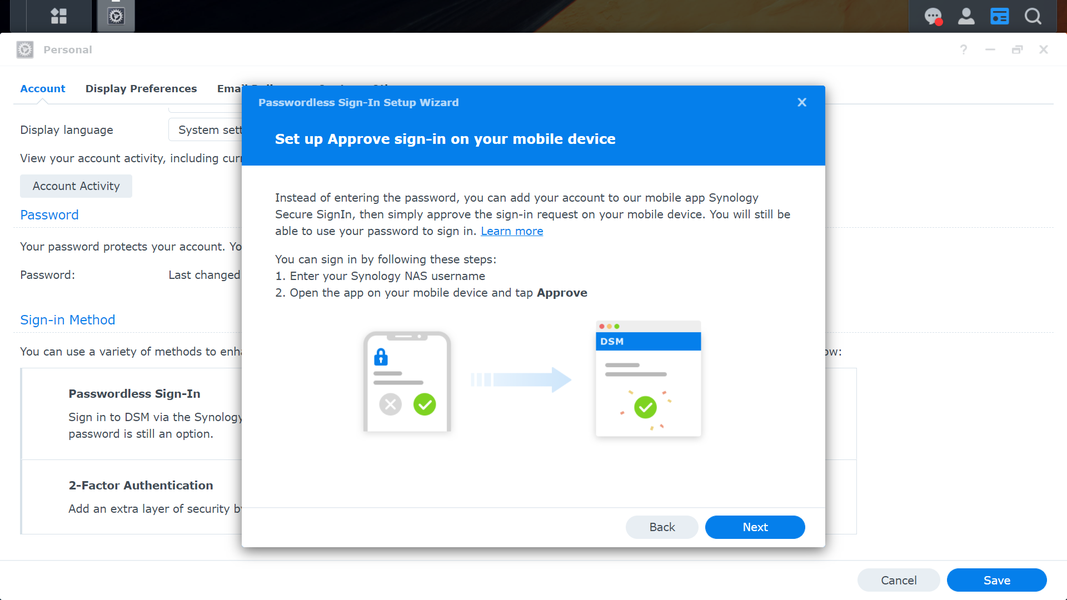Select the Personal settings taskbar icon
Image resolution: width=1067 pixels, height=600 pixels.
click(116, 16)
